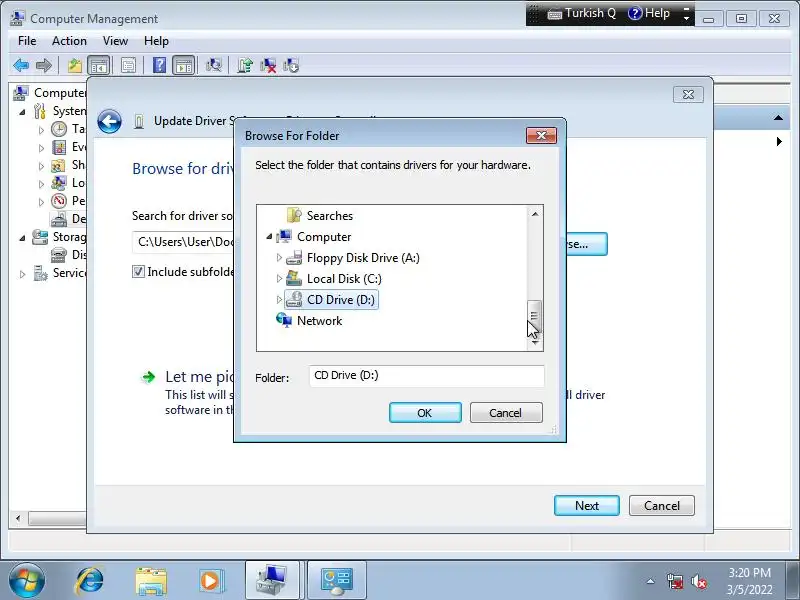Click the Forward arrow toolbar icon
The width and height of the screenshot is (800, 600).
[44, 65]
